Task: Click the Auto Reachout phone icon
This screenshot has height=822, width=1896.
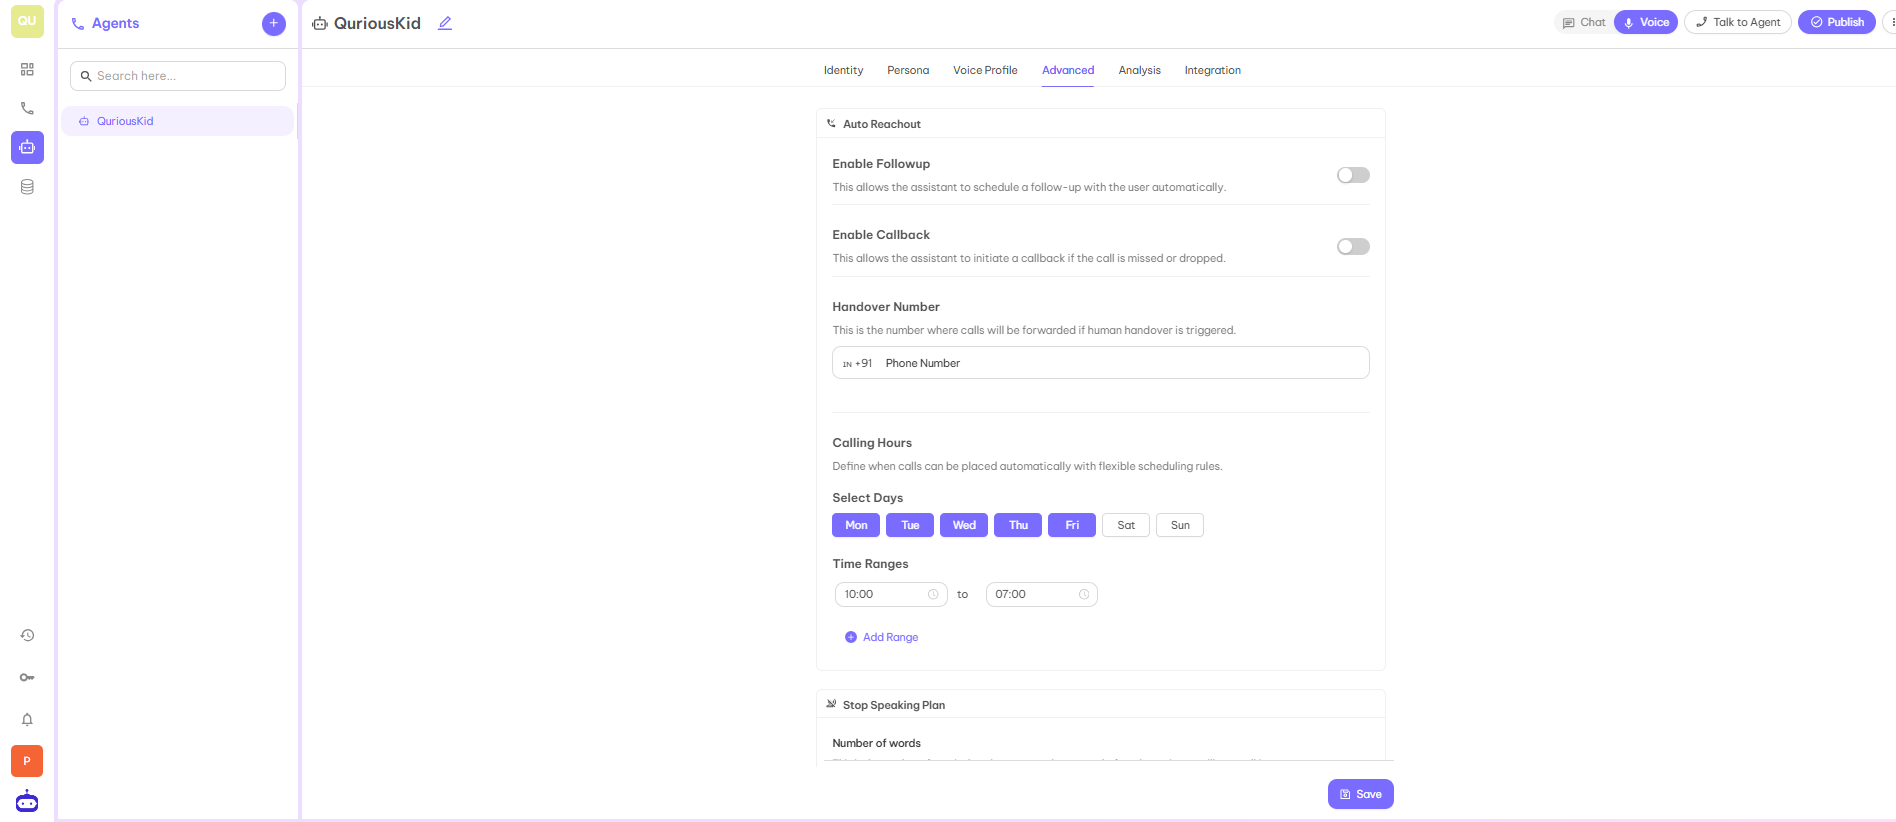Action: (831, 124)
